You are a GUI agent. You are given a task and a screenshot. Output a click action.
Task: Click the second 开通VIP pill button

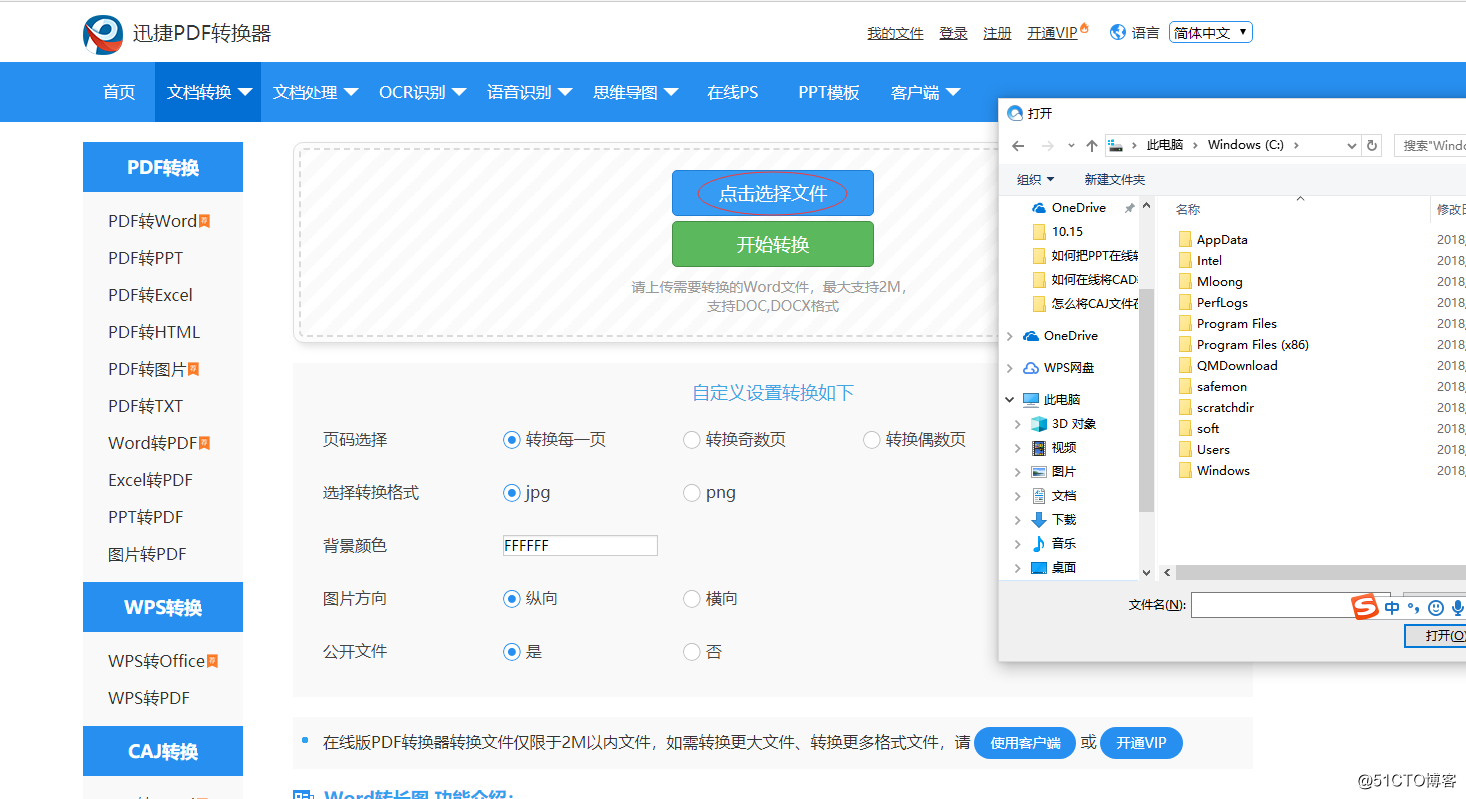click(x=1141, y=743)
